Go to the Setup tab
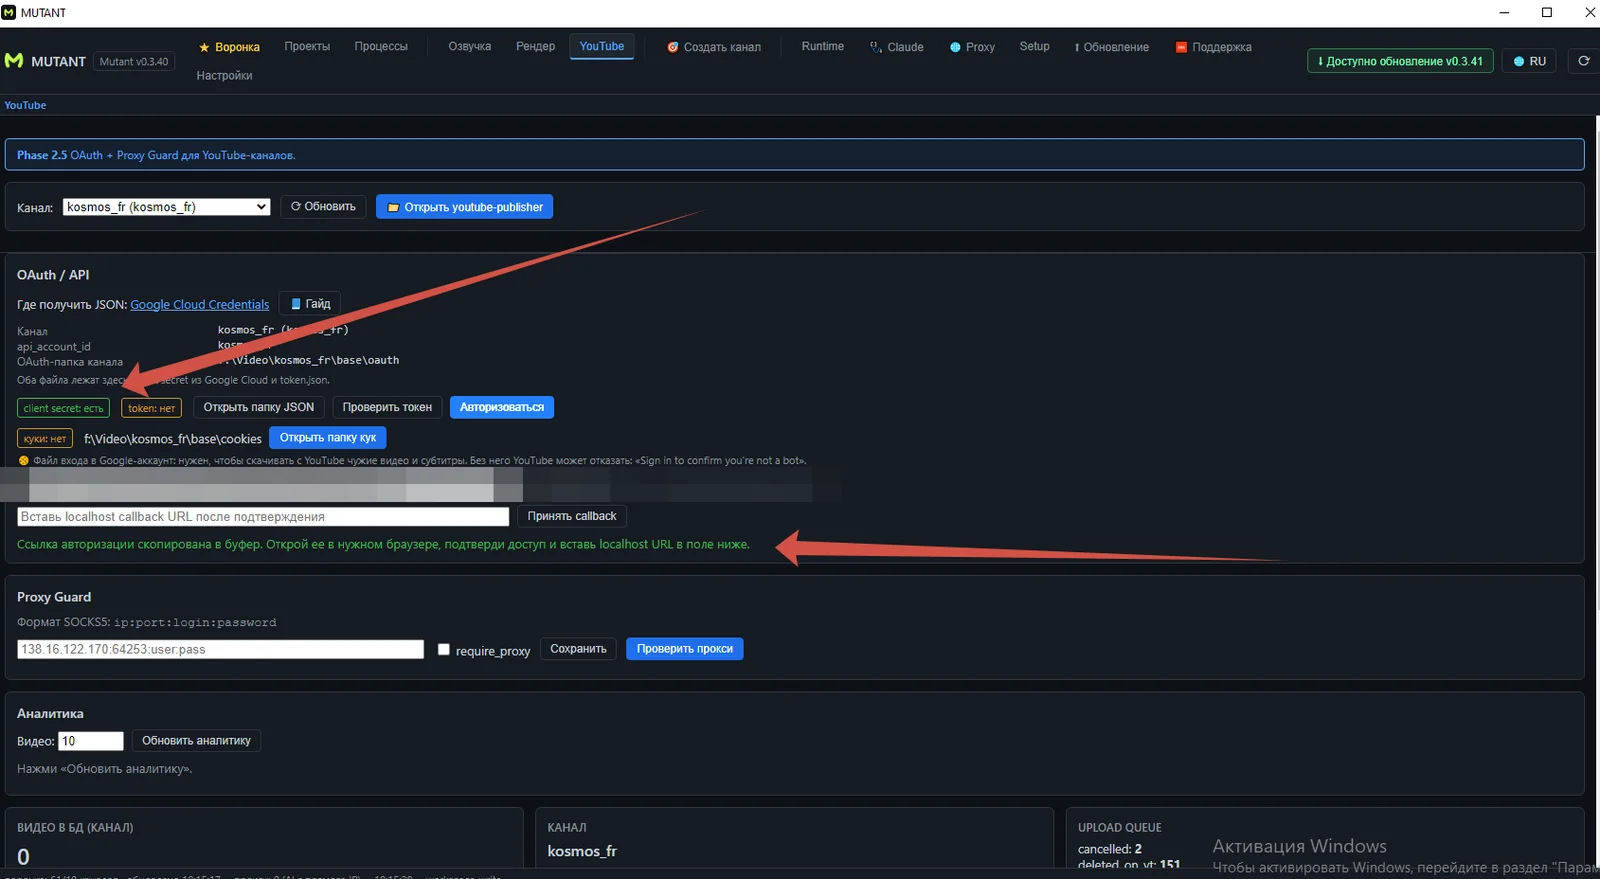 1035,47
